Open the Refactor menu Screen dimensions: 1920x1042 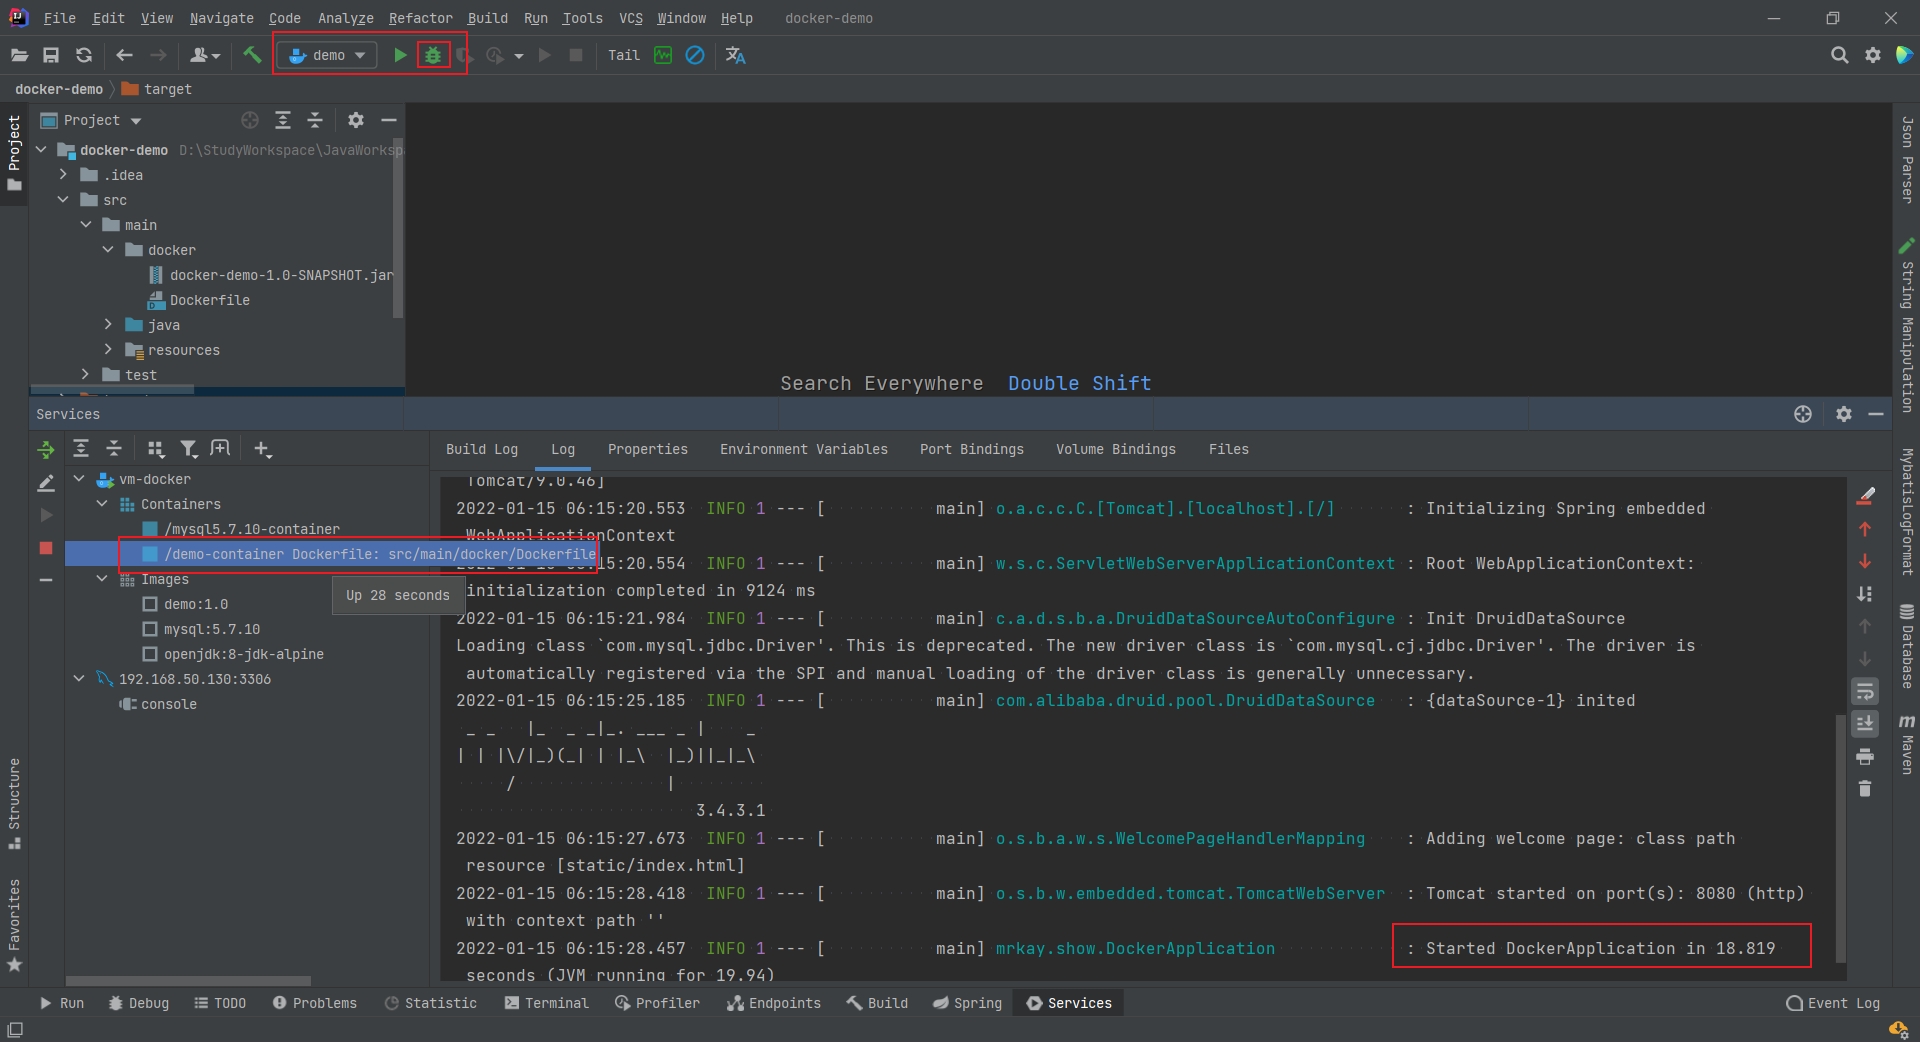[x=420, y=18]
